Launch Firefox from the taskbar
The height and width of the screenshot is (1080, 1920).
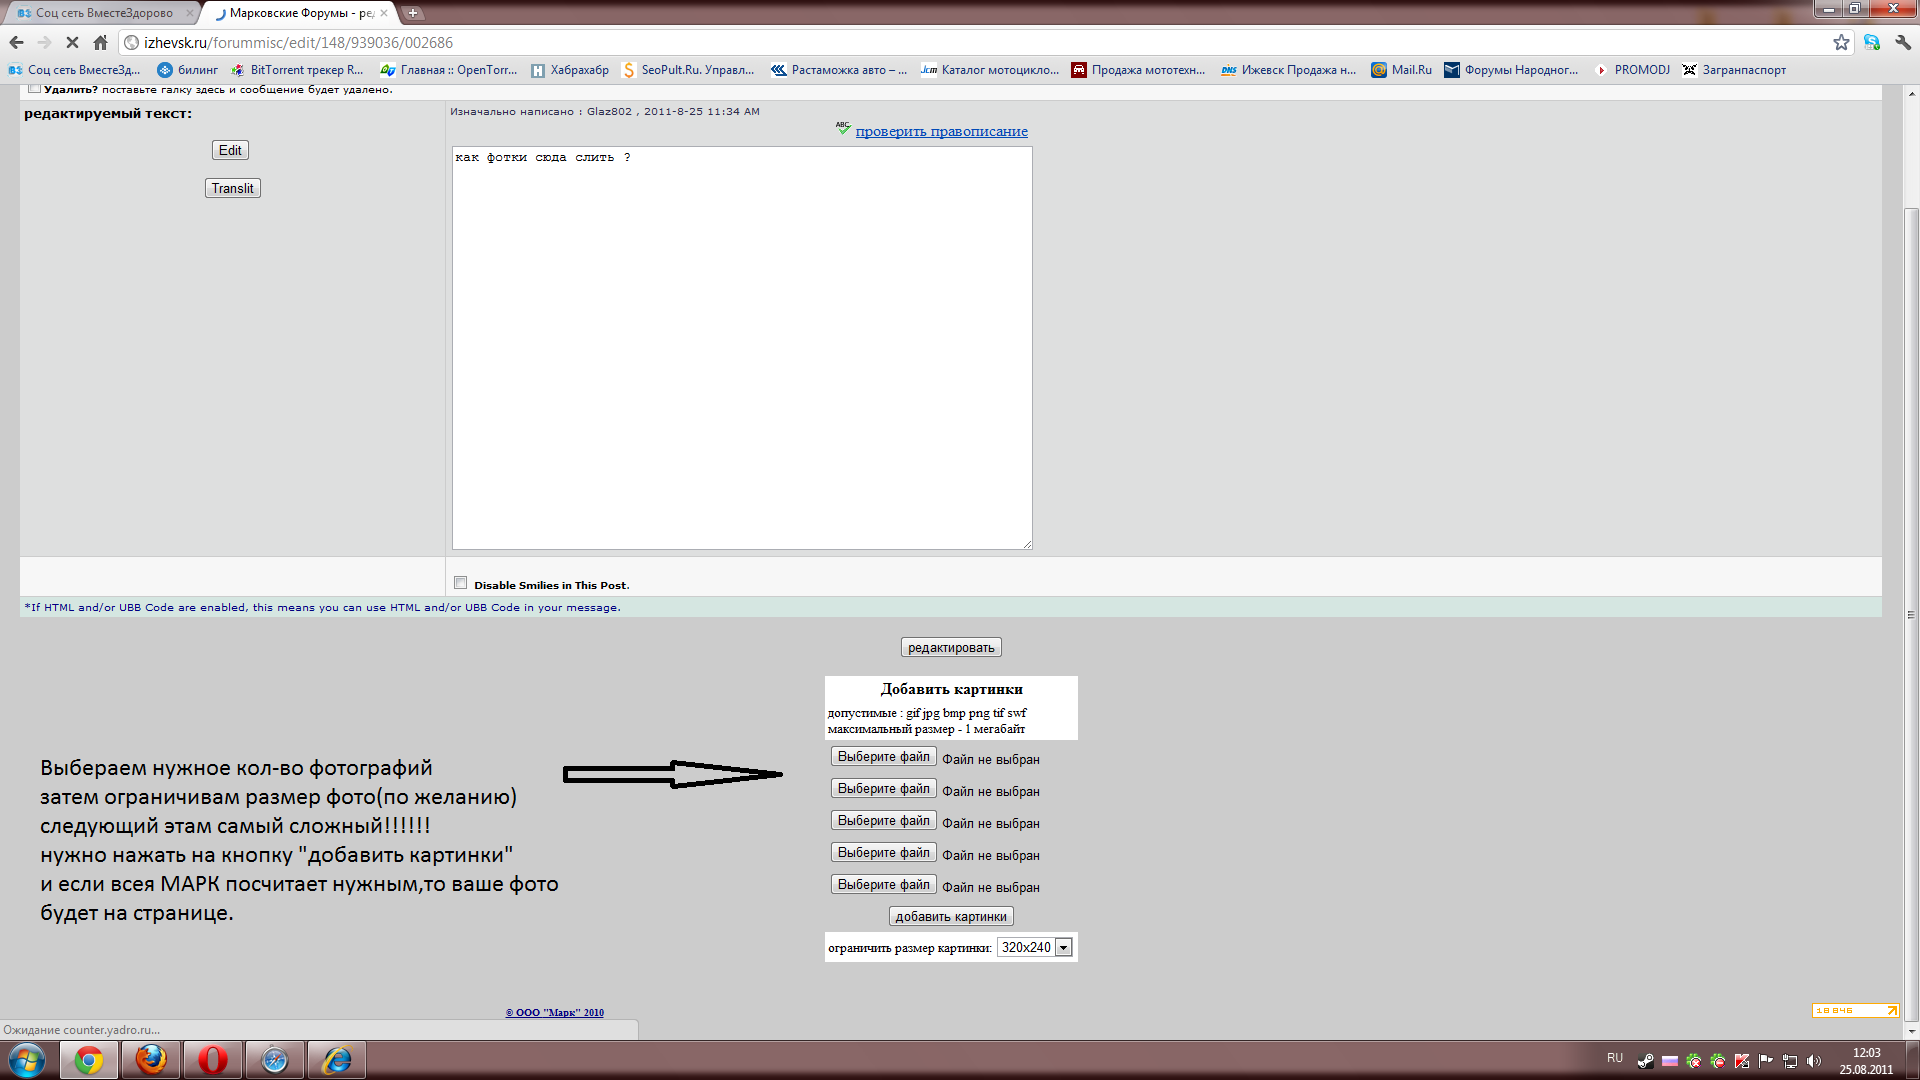(151, 1059)
